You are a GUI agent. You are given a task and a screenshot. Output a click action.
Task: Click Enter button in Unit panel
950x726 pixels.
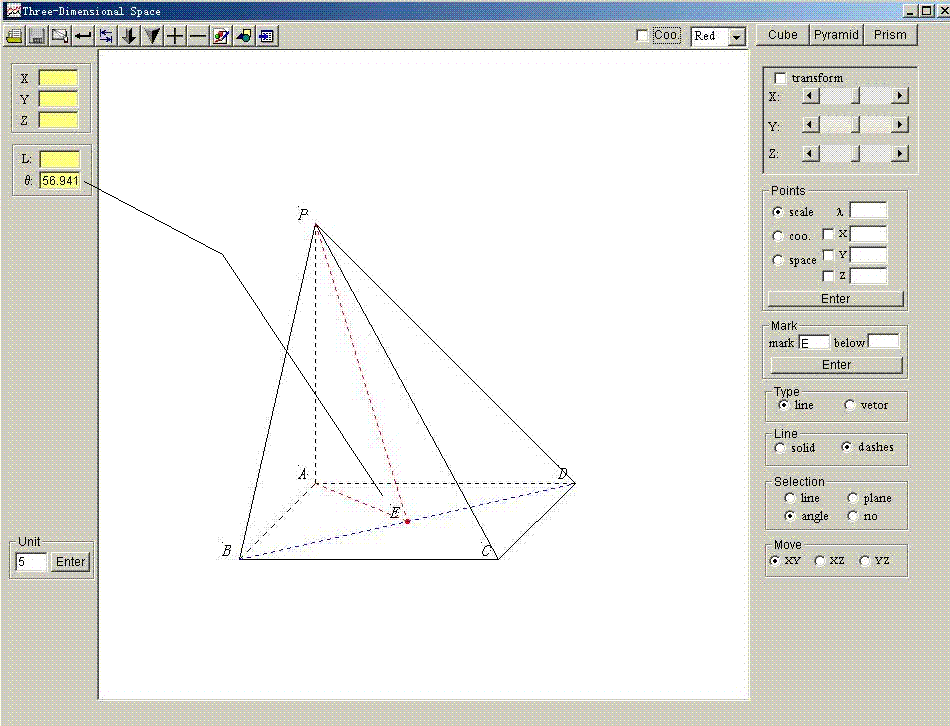(70, 562)
